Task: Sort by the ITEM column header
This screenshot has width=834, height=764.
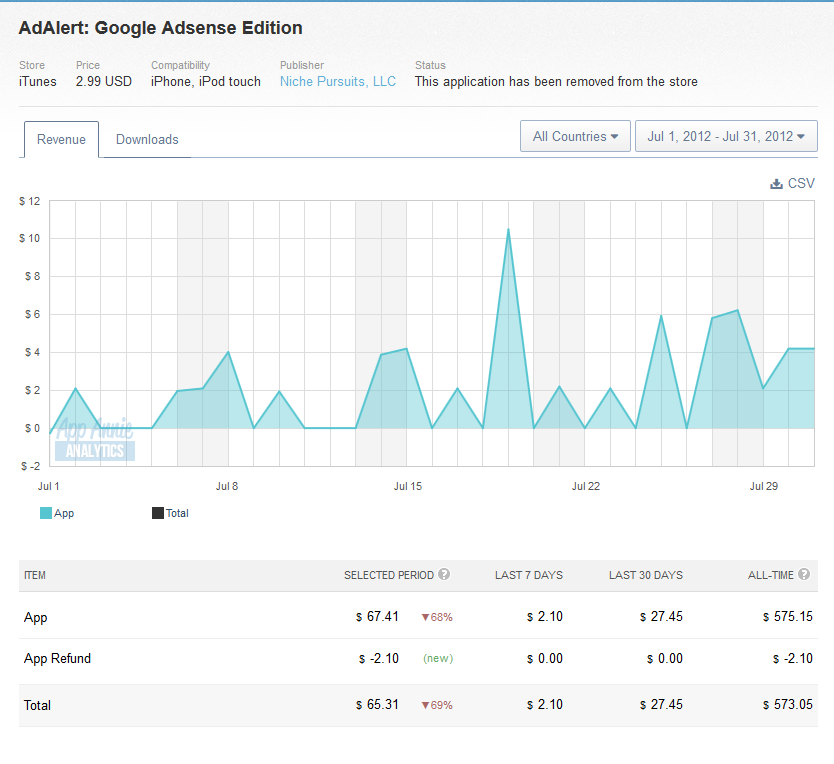Action: [x=35, y=575]
